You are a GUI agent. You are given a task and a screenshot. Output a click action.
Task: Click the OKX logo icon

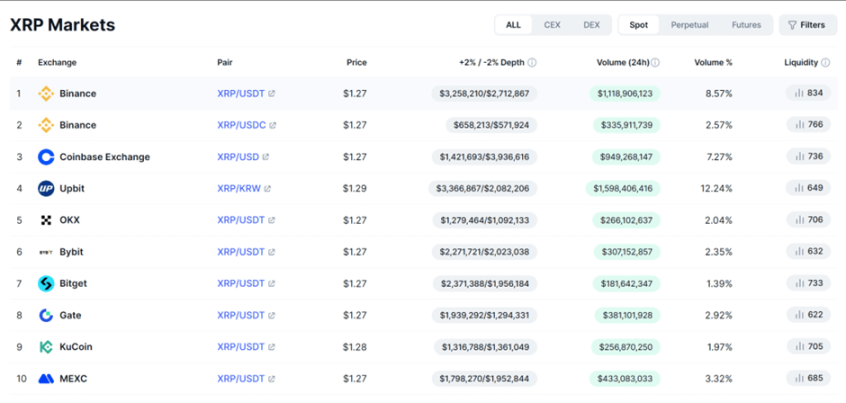(x=46, y=220)
